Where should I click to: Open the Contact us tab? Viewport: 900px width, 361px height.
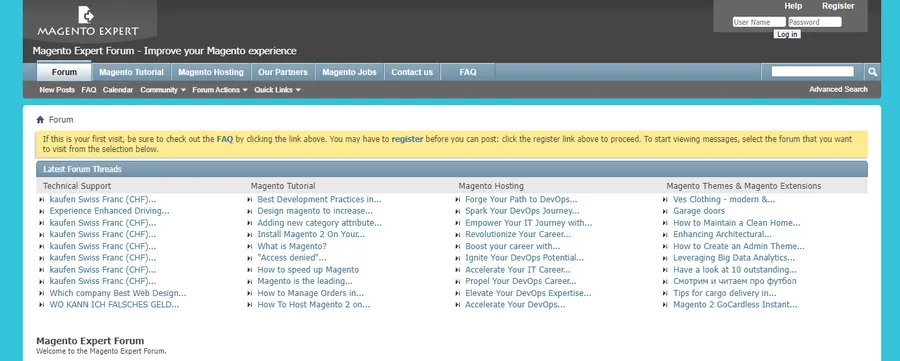(412, 72)
